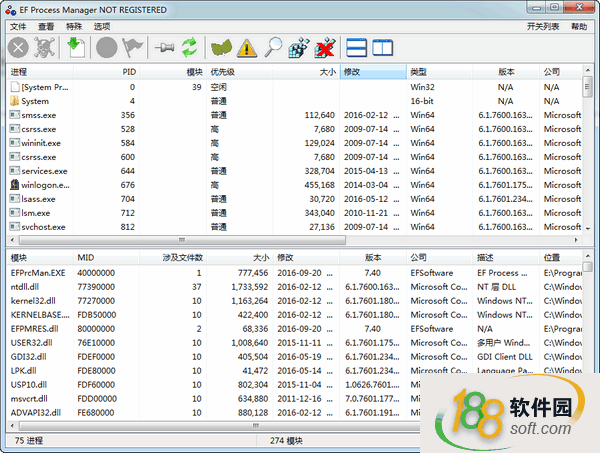
Task: Open the 文件 menu
Action: [x=18, y=26]
